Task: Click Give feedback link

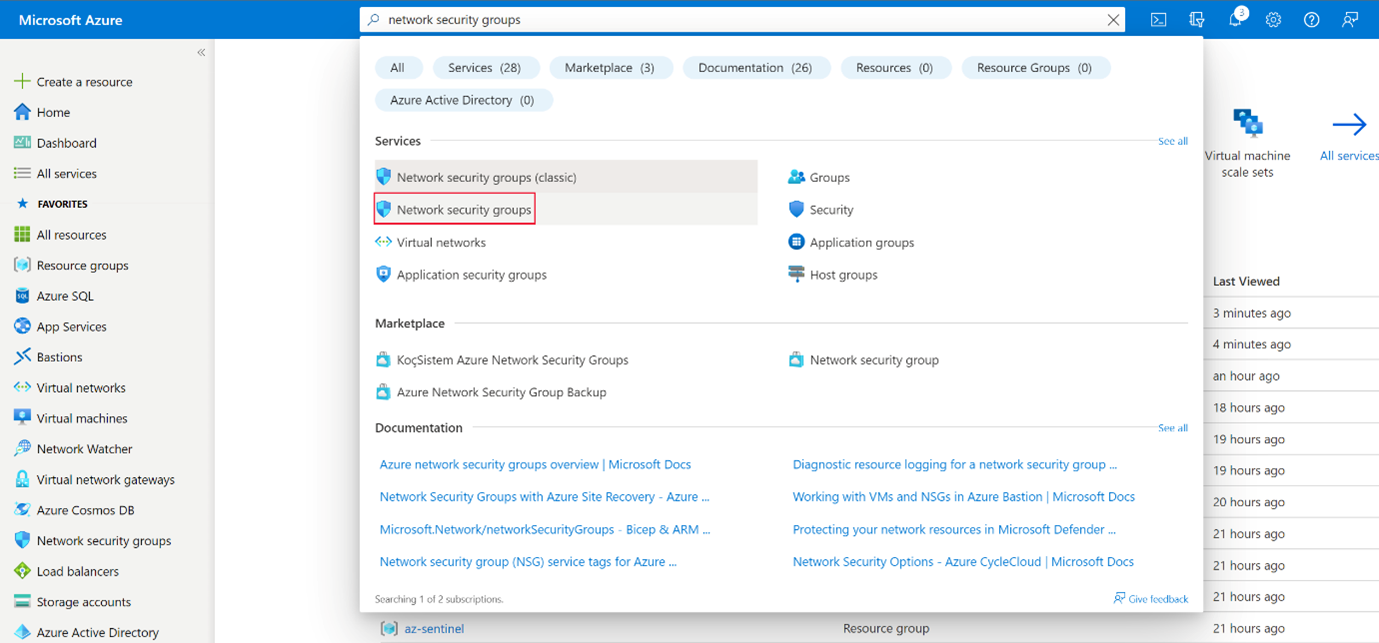Action: coord(1151,599)
